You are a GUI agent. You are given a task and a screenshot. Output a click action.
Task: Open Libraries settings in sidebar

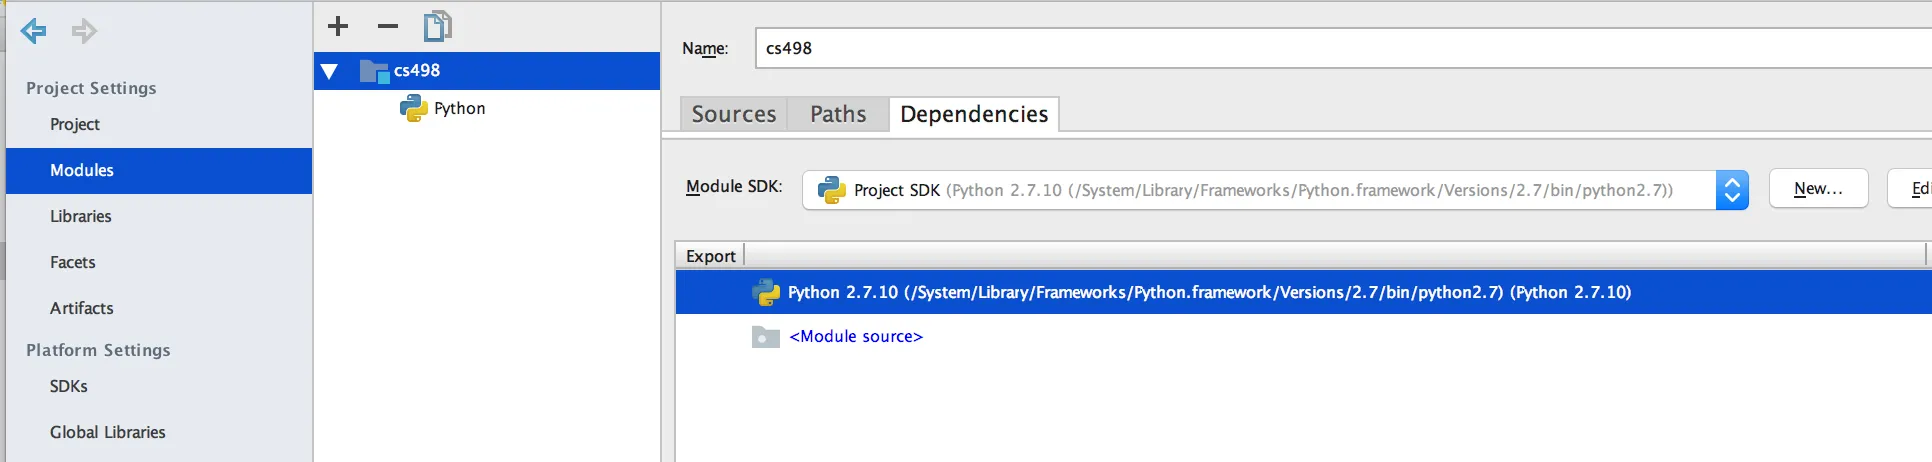tap(81, 216)
